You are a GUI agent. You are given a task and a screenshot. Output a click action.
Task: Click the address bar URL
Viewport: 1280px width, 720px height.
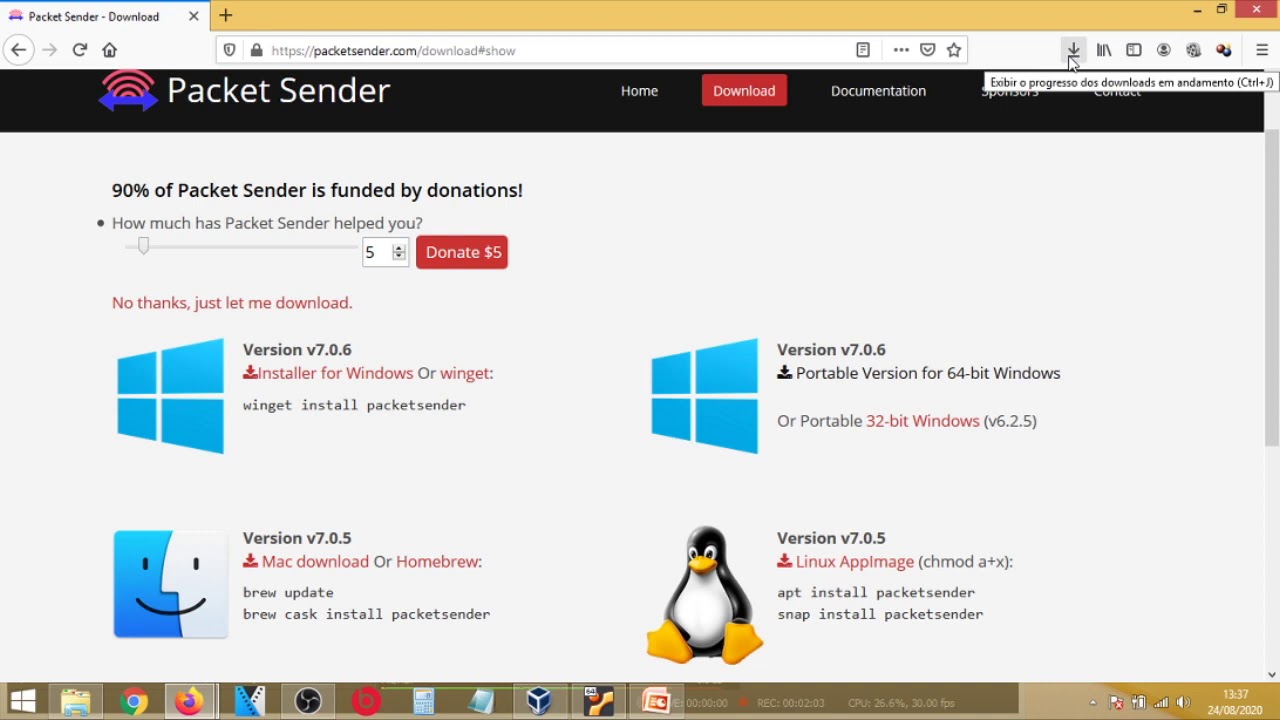coord(393,50)
